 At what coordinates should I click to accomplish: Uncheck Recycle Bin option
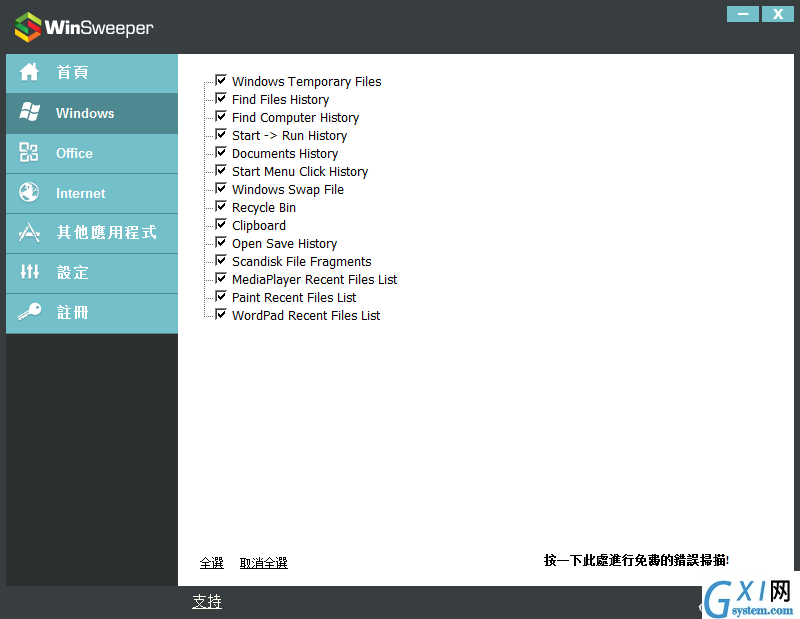point(221,206)
